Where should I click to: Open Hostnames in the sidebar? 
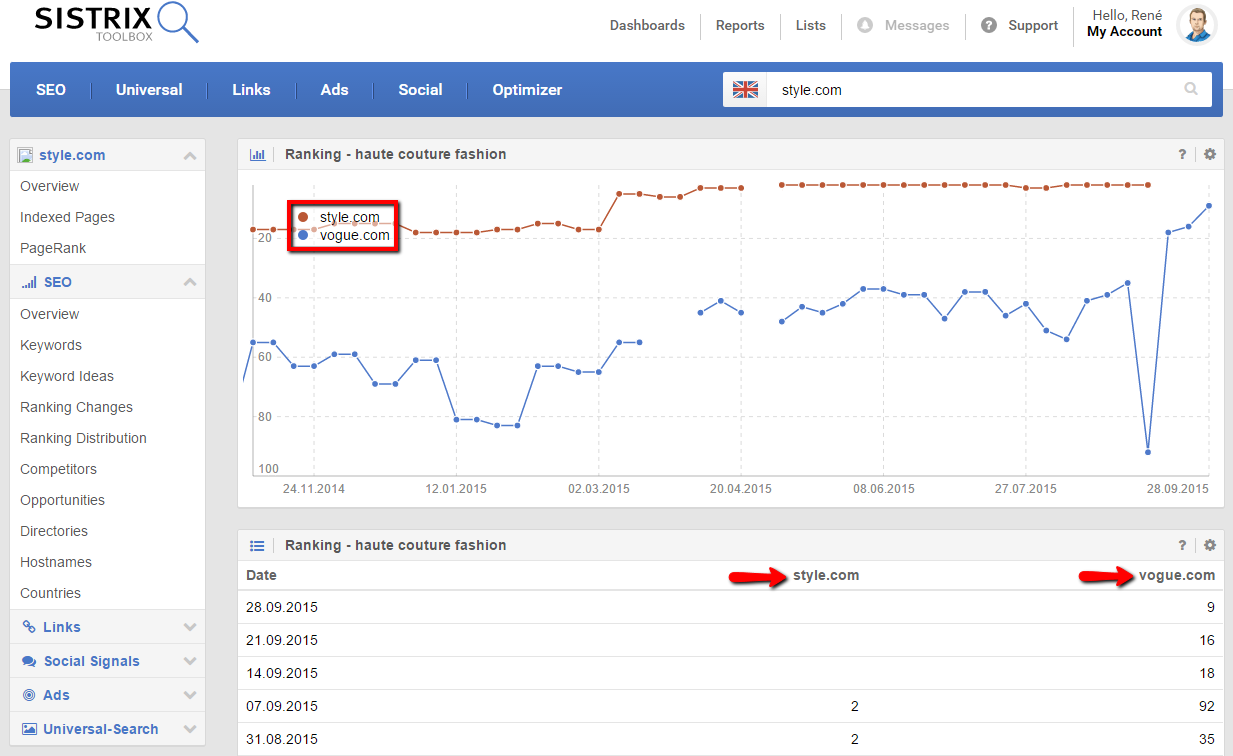coord(56,562)
